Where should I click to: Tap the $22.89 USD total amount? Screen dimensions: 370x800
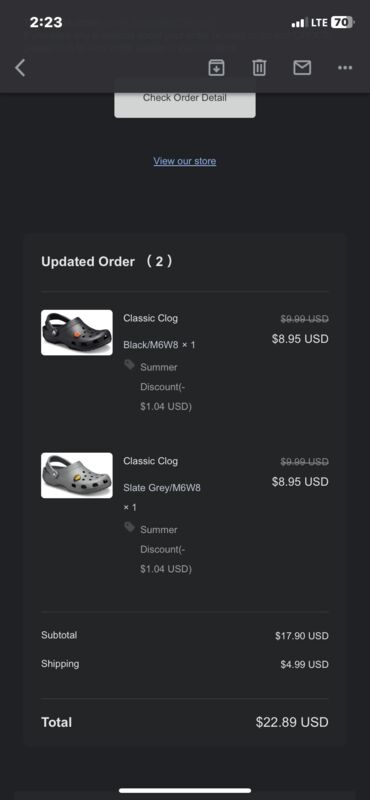[x=292, y=722]
